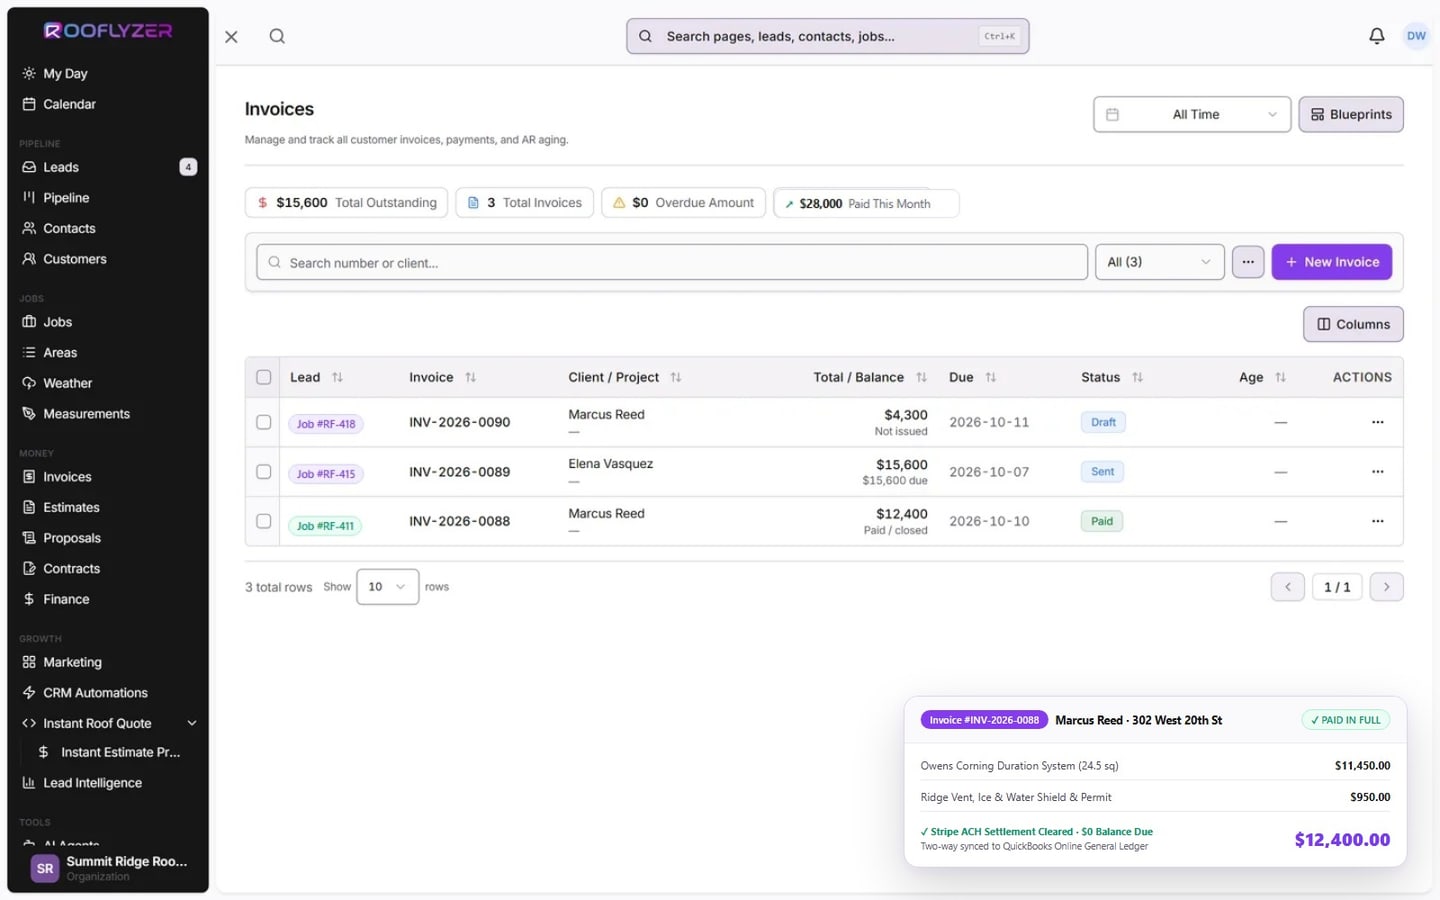Create a New Invoice
This screenshot has height=900, width=1440.
point(1331,262)
